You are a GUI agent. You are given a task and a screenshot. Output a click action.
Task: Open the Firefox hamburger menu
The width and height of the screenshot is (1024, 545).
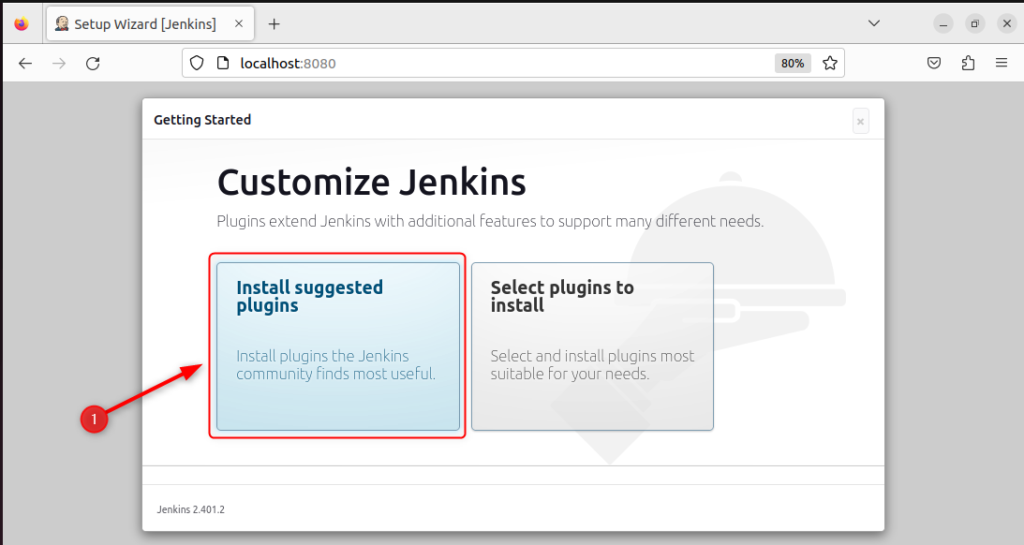[x=1001, y=63]
